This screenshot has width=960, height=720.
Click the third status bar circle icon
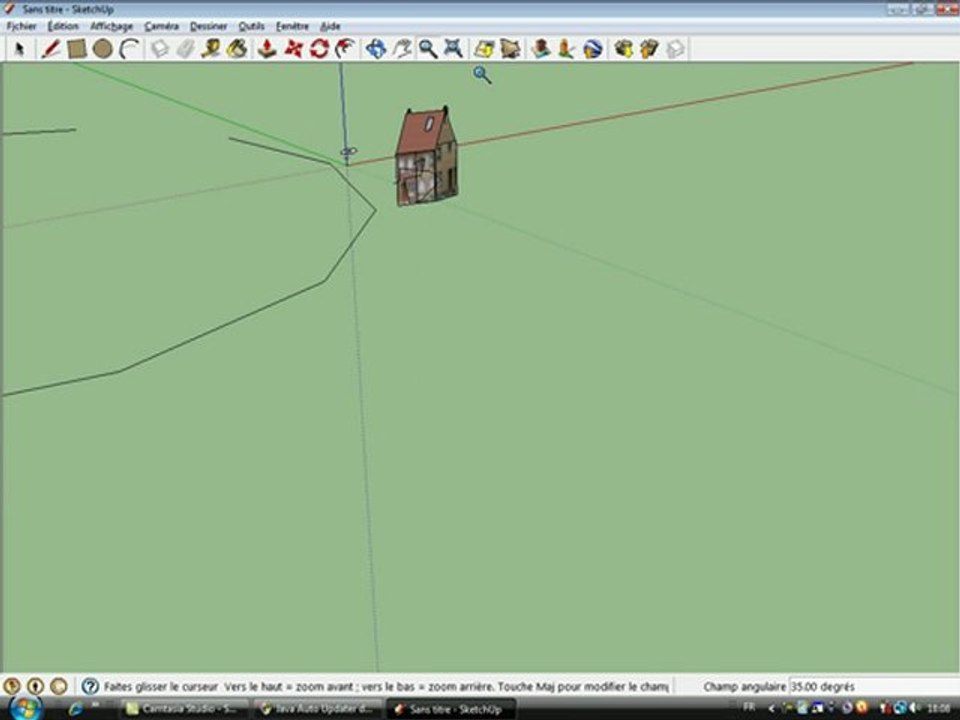tap(59, 686)
